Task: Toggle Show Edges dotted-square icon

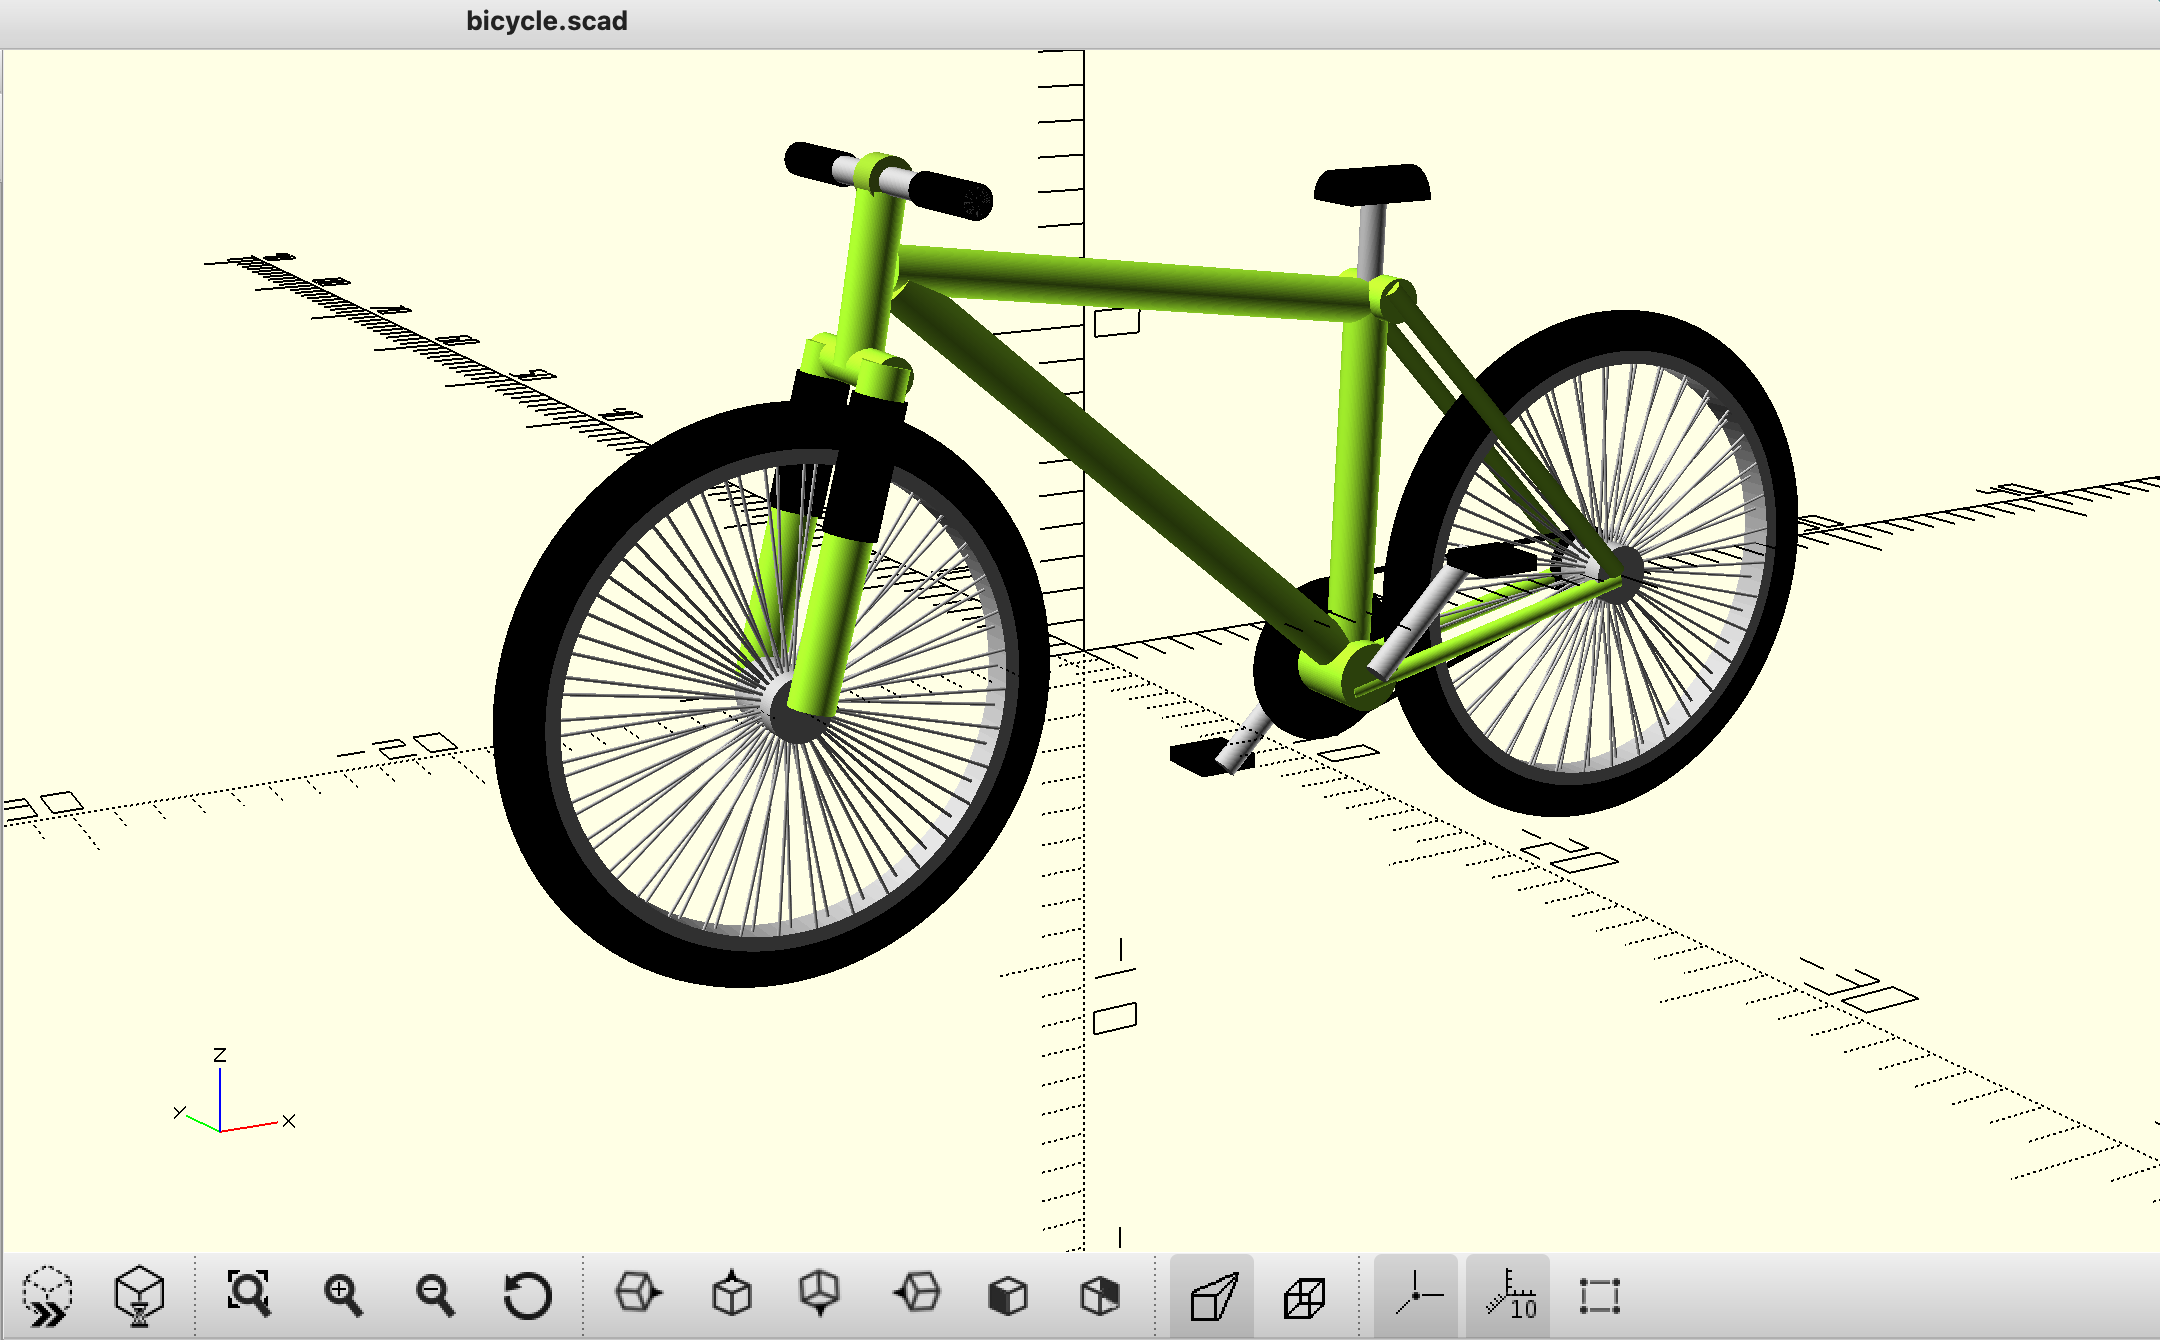Action: tap(1599, 1296)
